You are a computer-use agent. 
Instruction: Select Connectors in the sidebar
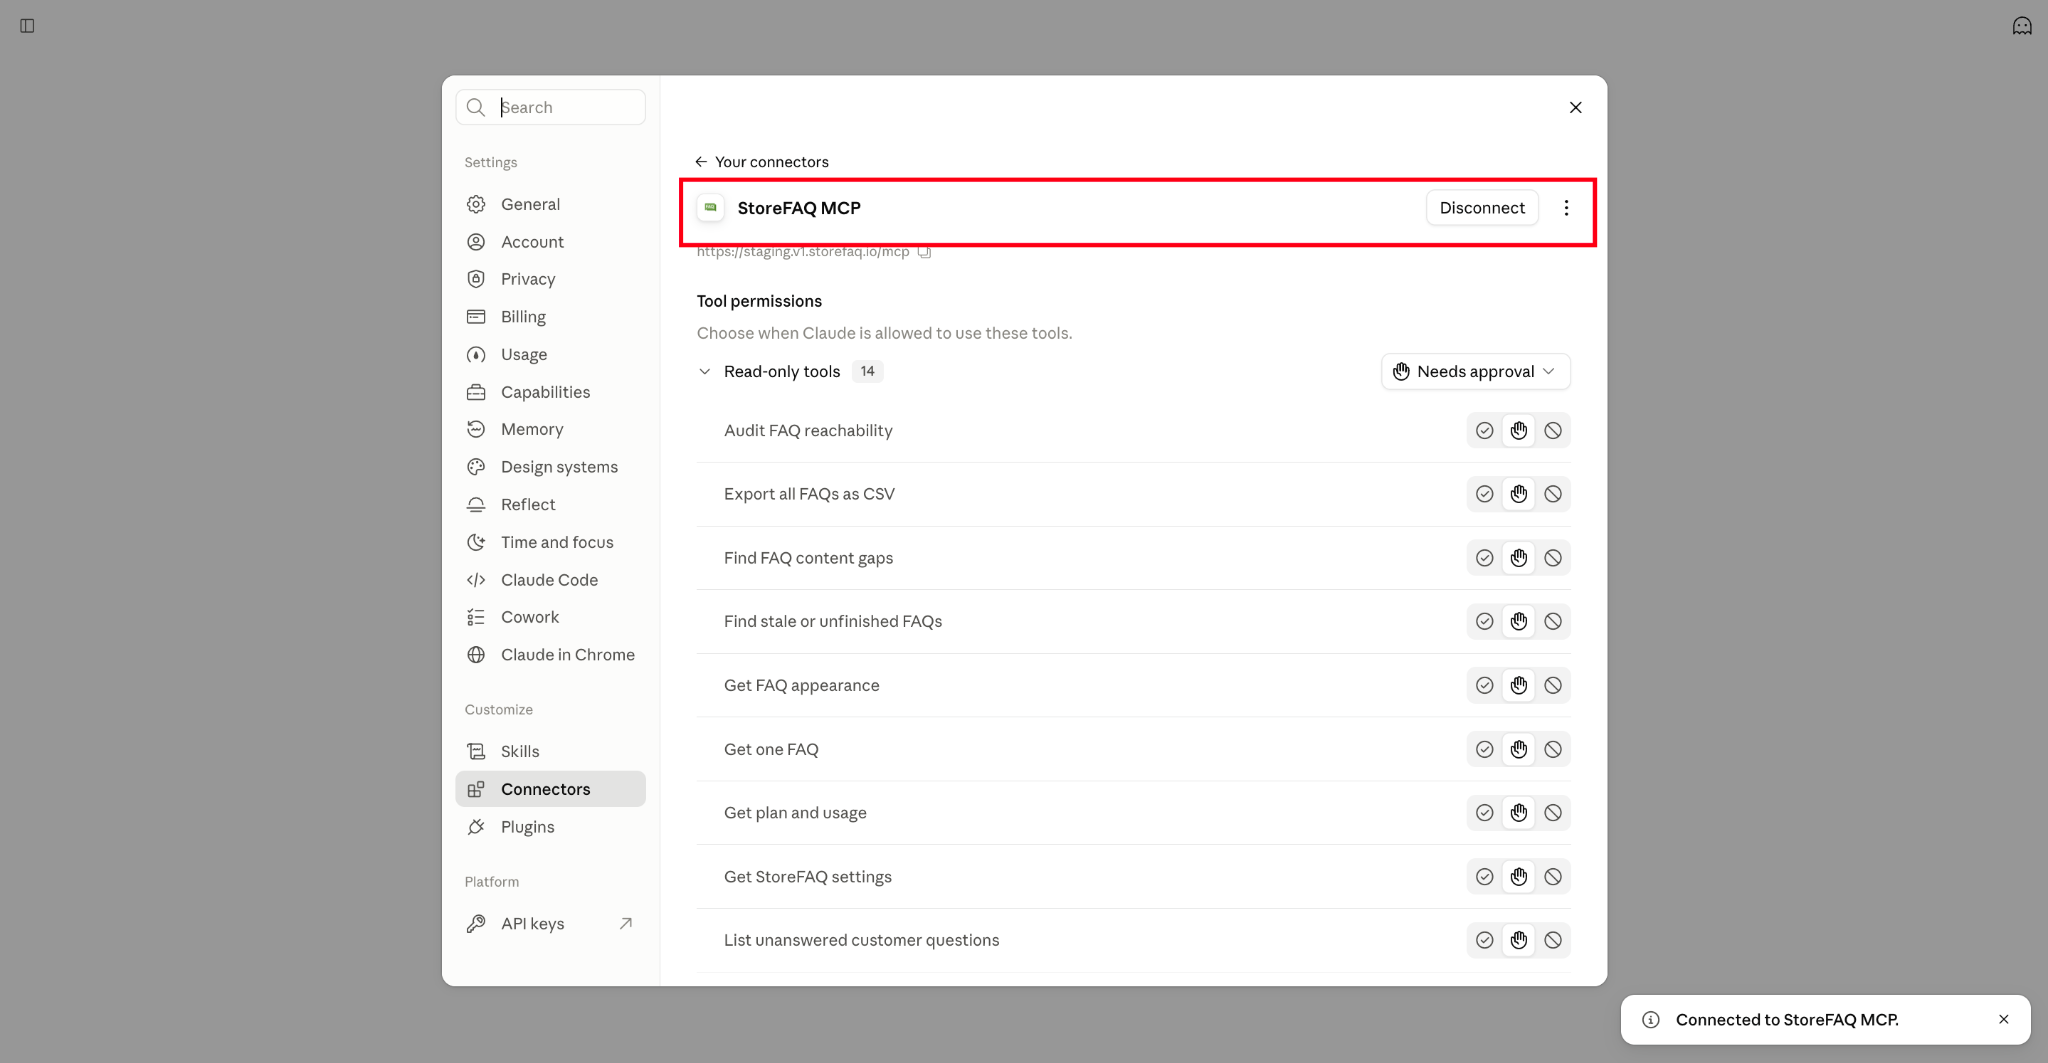pyautogui.click(x=550, y=789)
